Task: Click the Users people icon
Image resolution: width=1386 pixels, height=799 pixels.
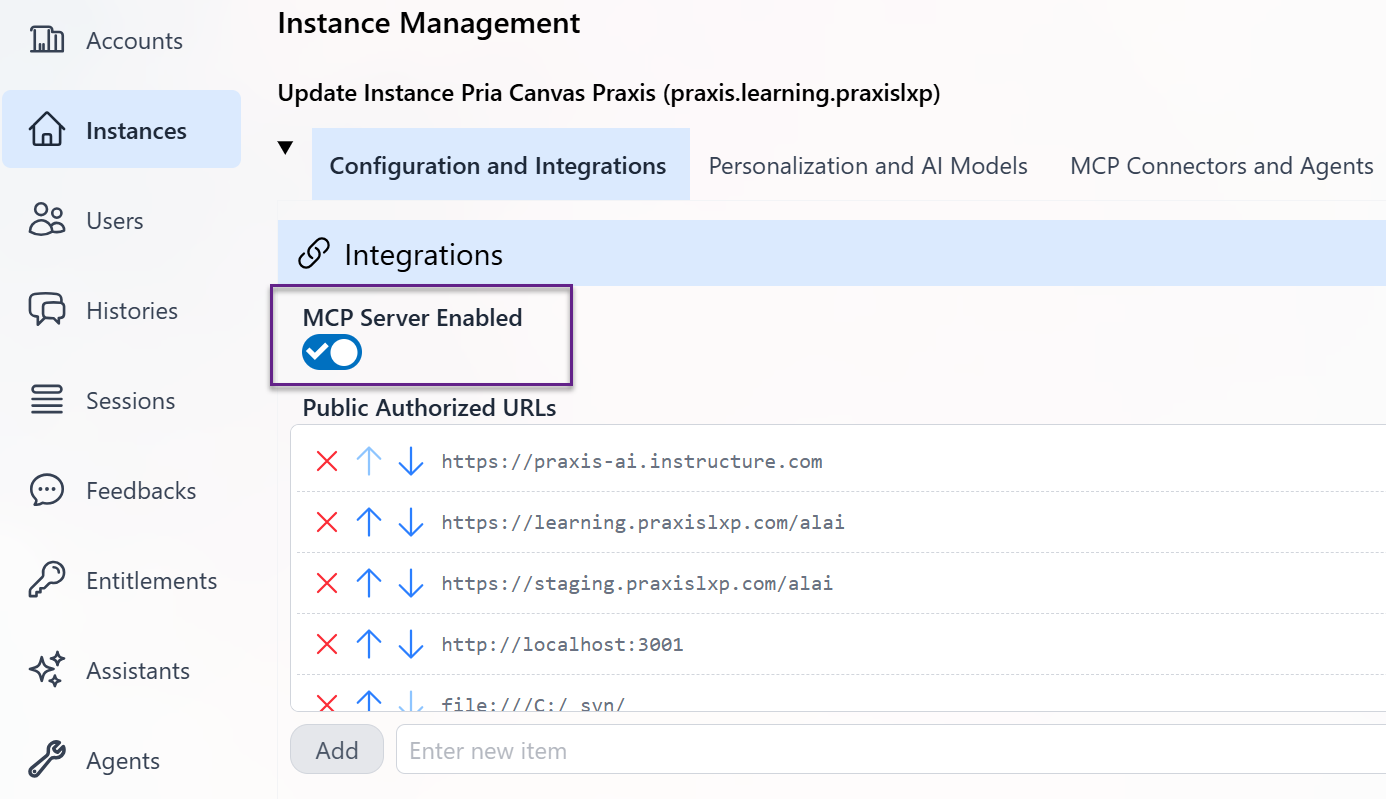Action: coord(47,221)
